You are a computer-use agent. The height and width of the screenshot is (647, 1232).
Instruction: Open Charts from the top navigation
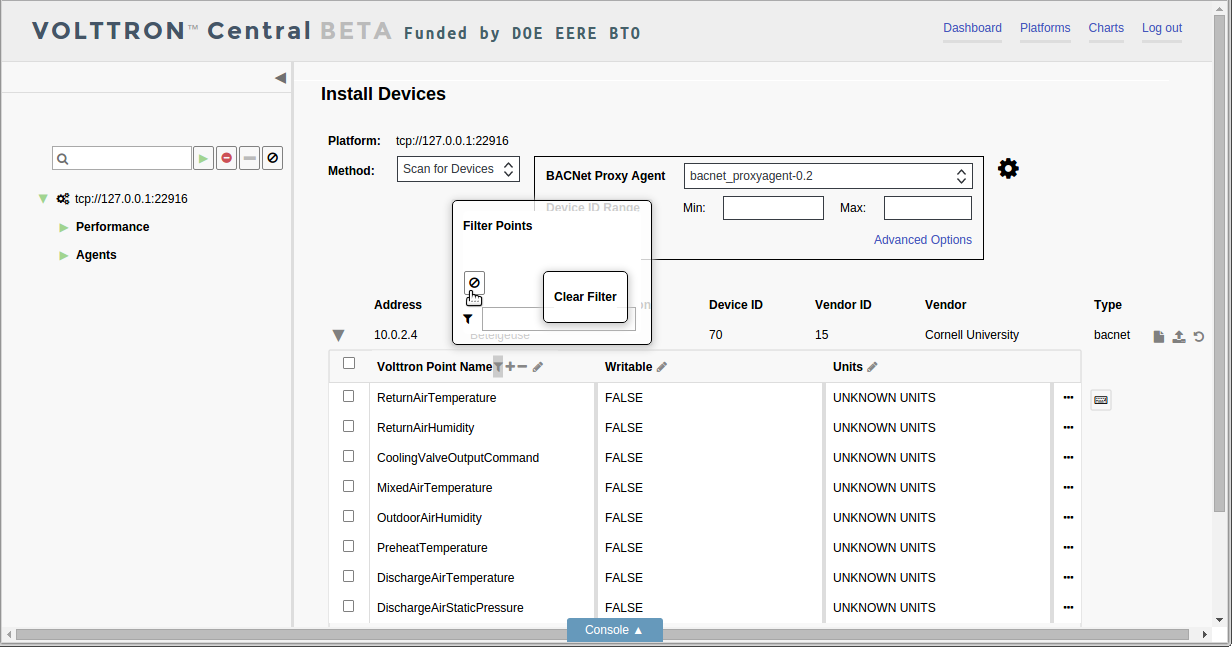[x=1106, y=28]
